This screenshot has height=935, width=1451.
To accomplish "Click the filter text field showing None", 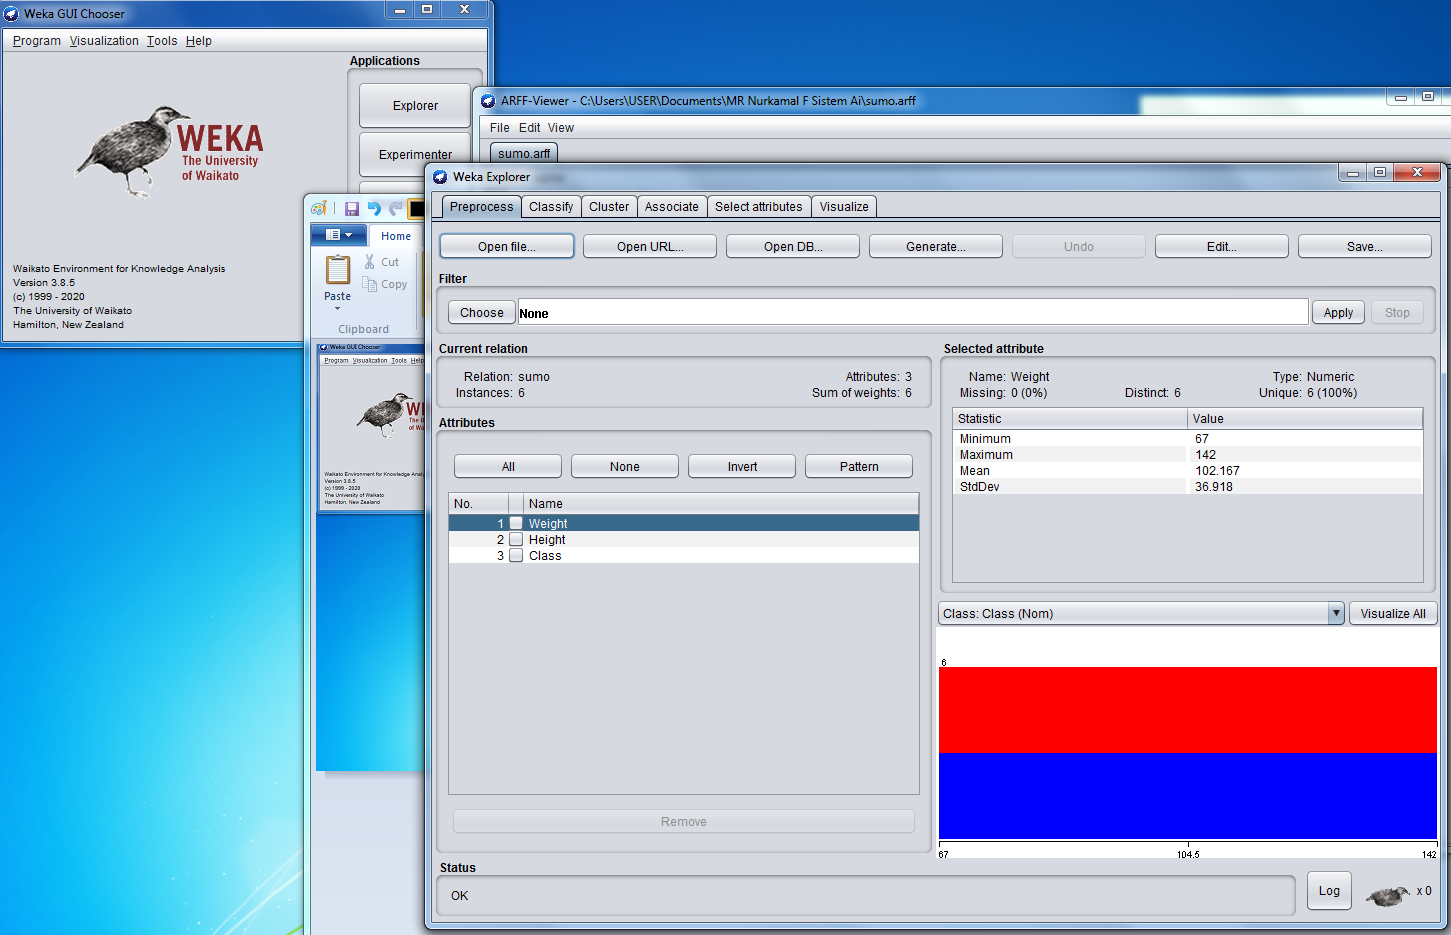I will [913, 312].
